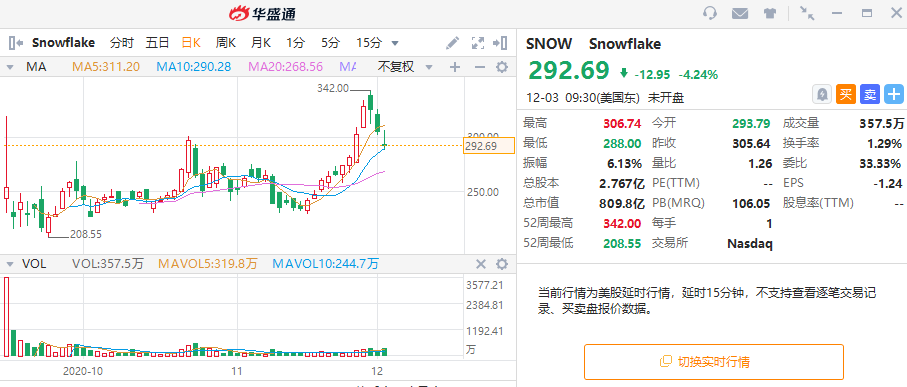
Task: Select the 15分 interval tab
Action: pyautogui.click(x=369, y=43)
